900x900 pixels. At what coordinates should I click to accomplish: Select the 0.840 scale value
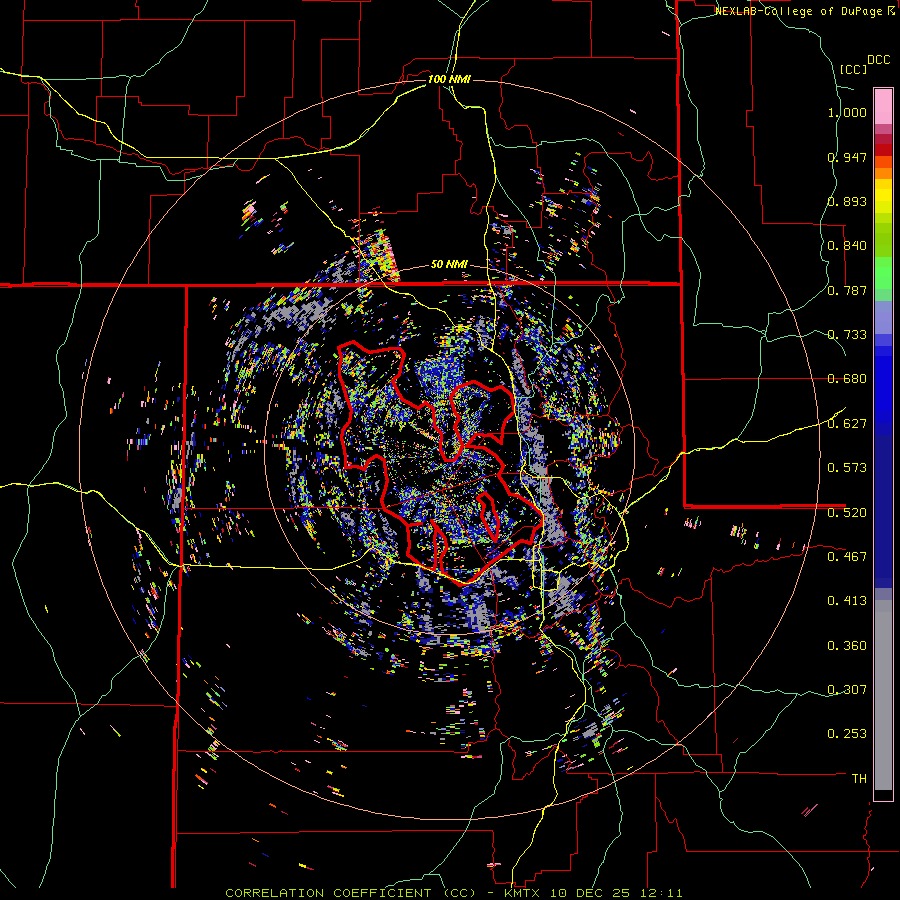click(847, 246)
